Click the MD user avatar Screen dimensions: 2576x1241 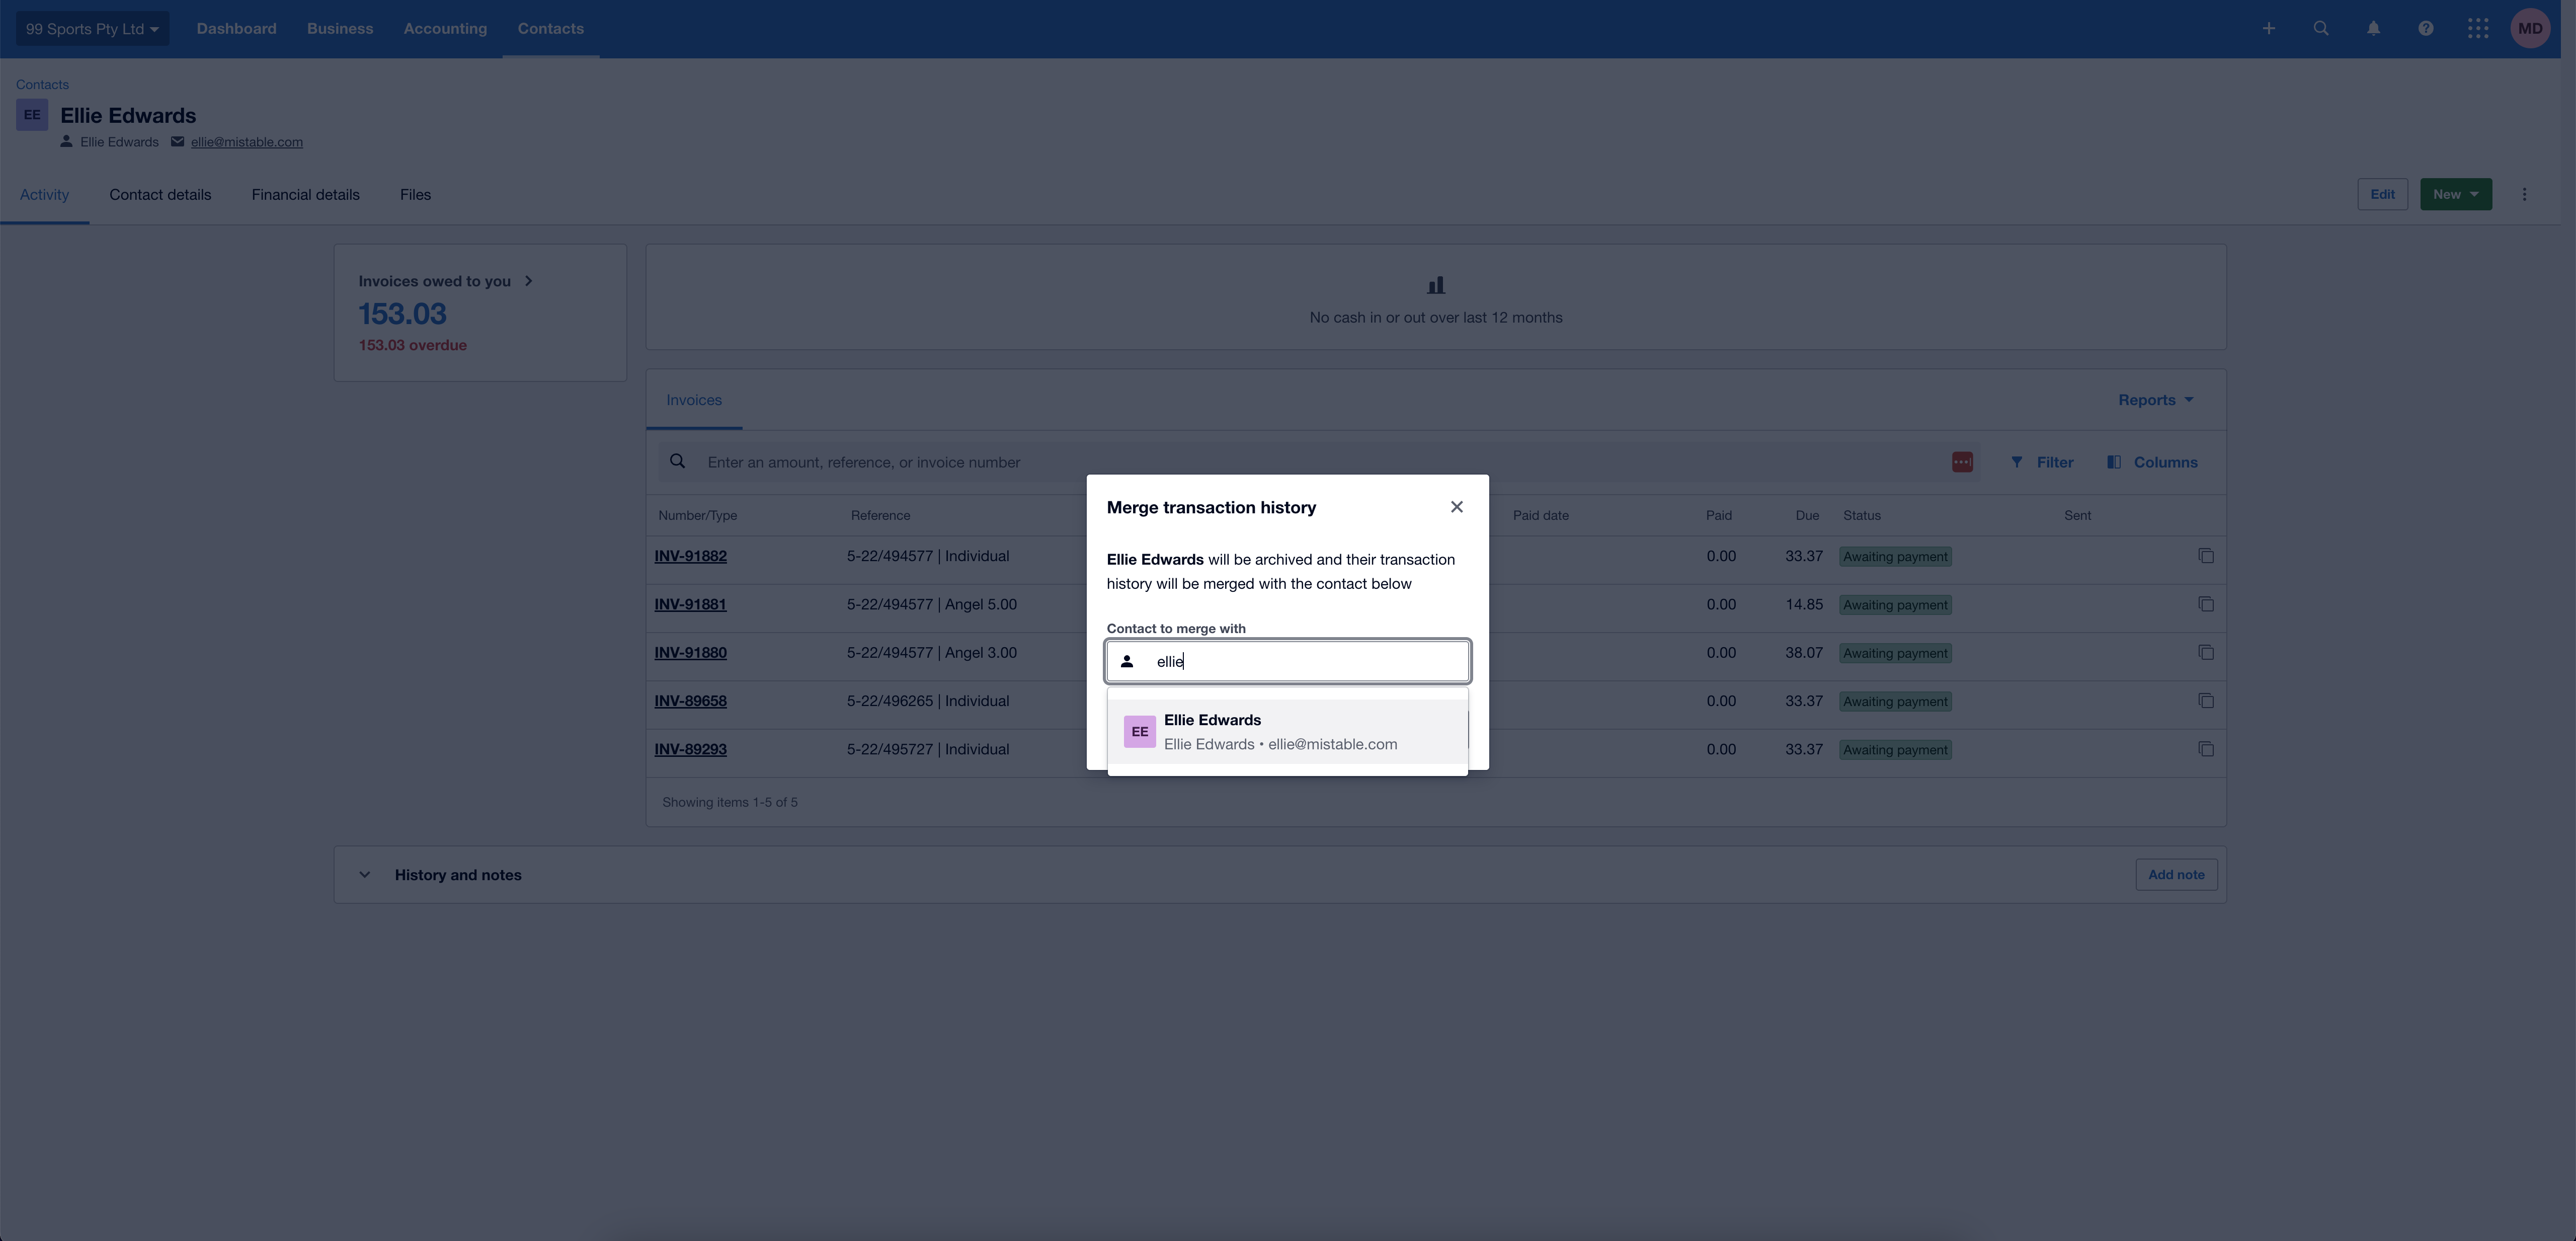2530,29
